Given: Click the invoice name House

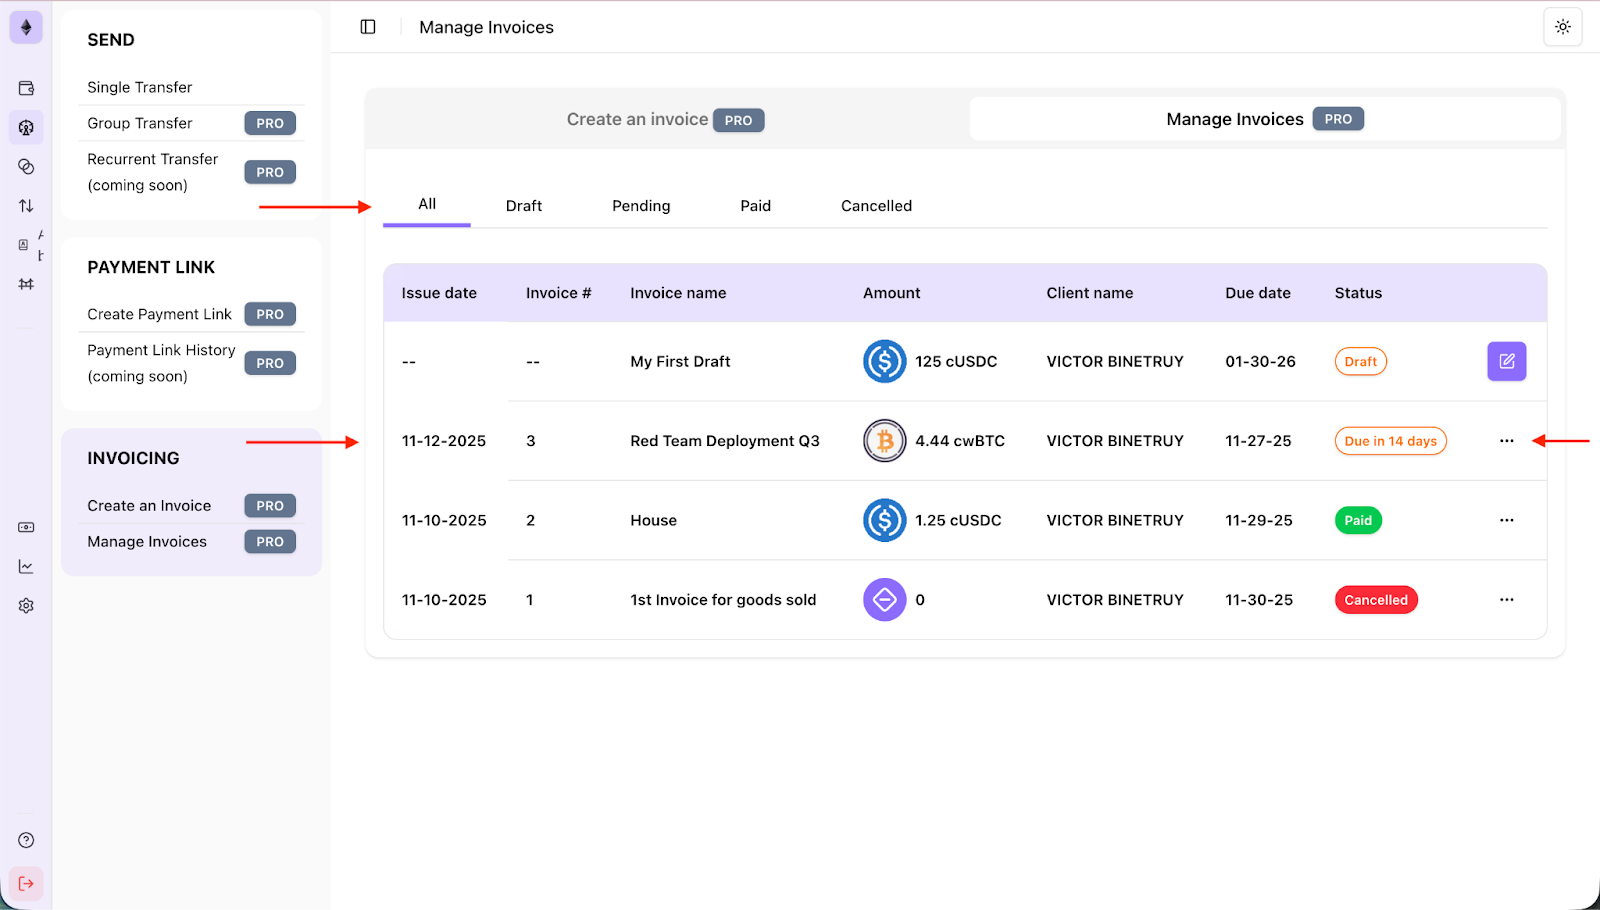Looking at the screenshot, I should point(654,520).
